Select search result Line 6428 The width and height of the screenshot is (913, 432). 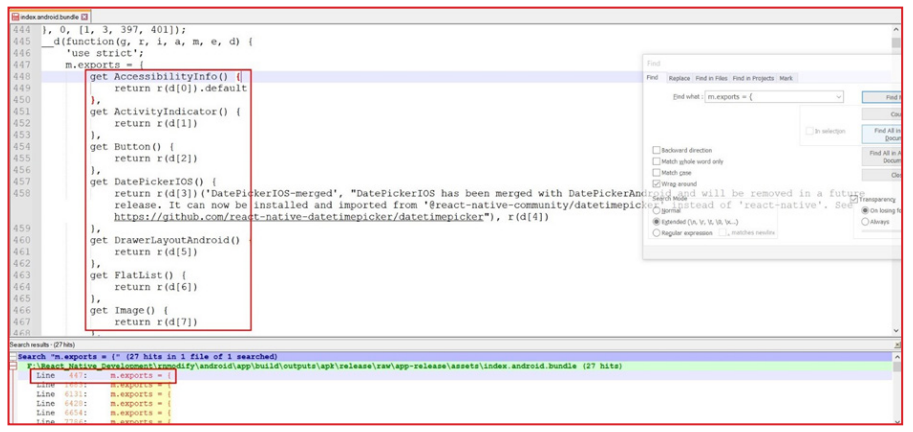point(104,403)
